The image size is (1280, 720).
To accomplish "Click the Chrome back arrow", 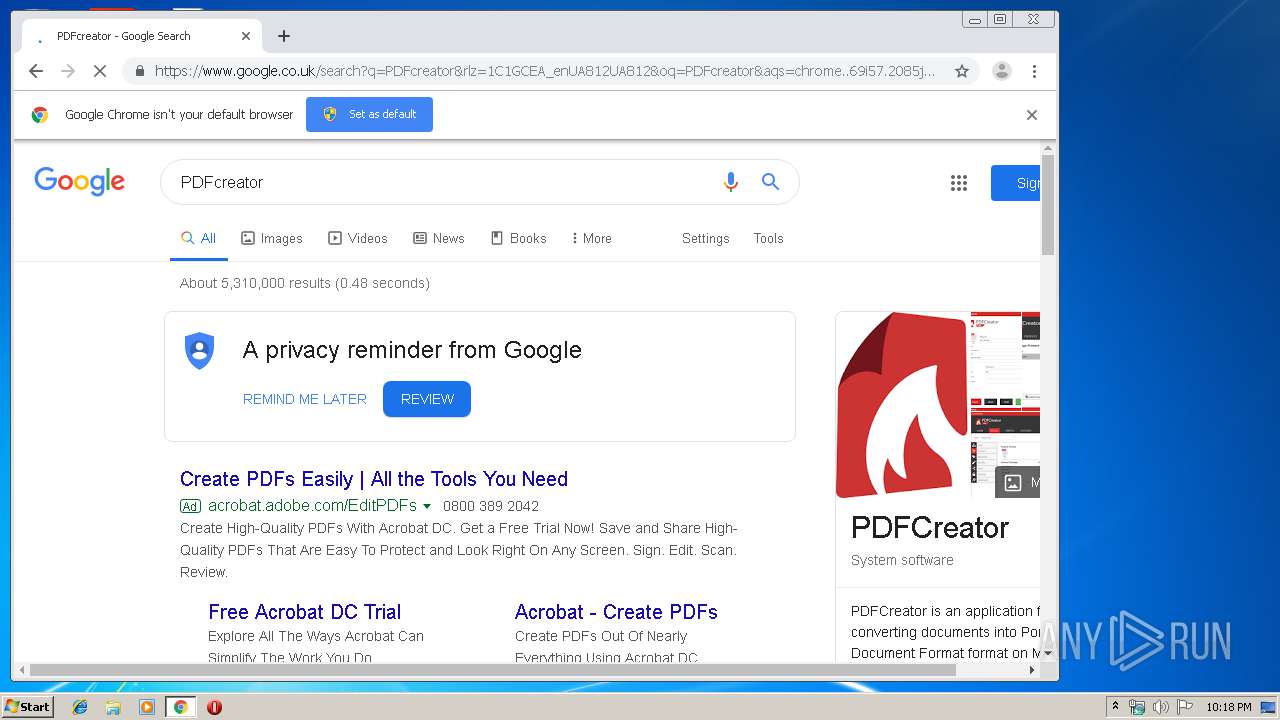I will coord(36,71).
